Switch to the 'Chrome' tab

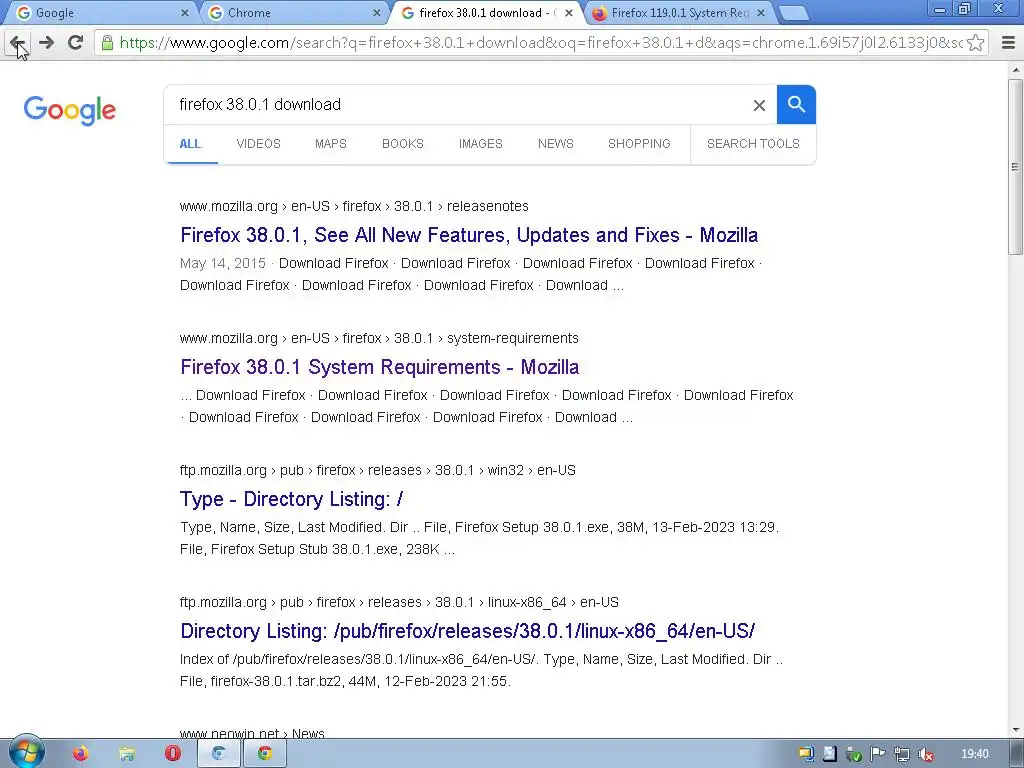[x=291, y=12]
